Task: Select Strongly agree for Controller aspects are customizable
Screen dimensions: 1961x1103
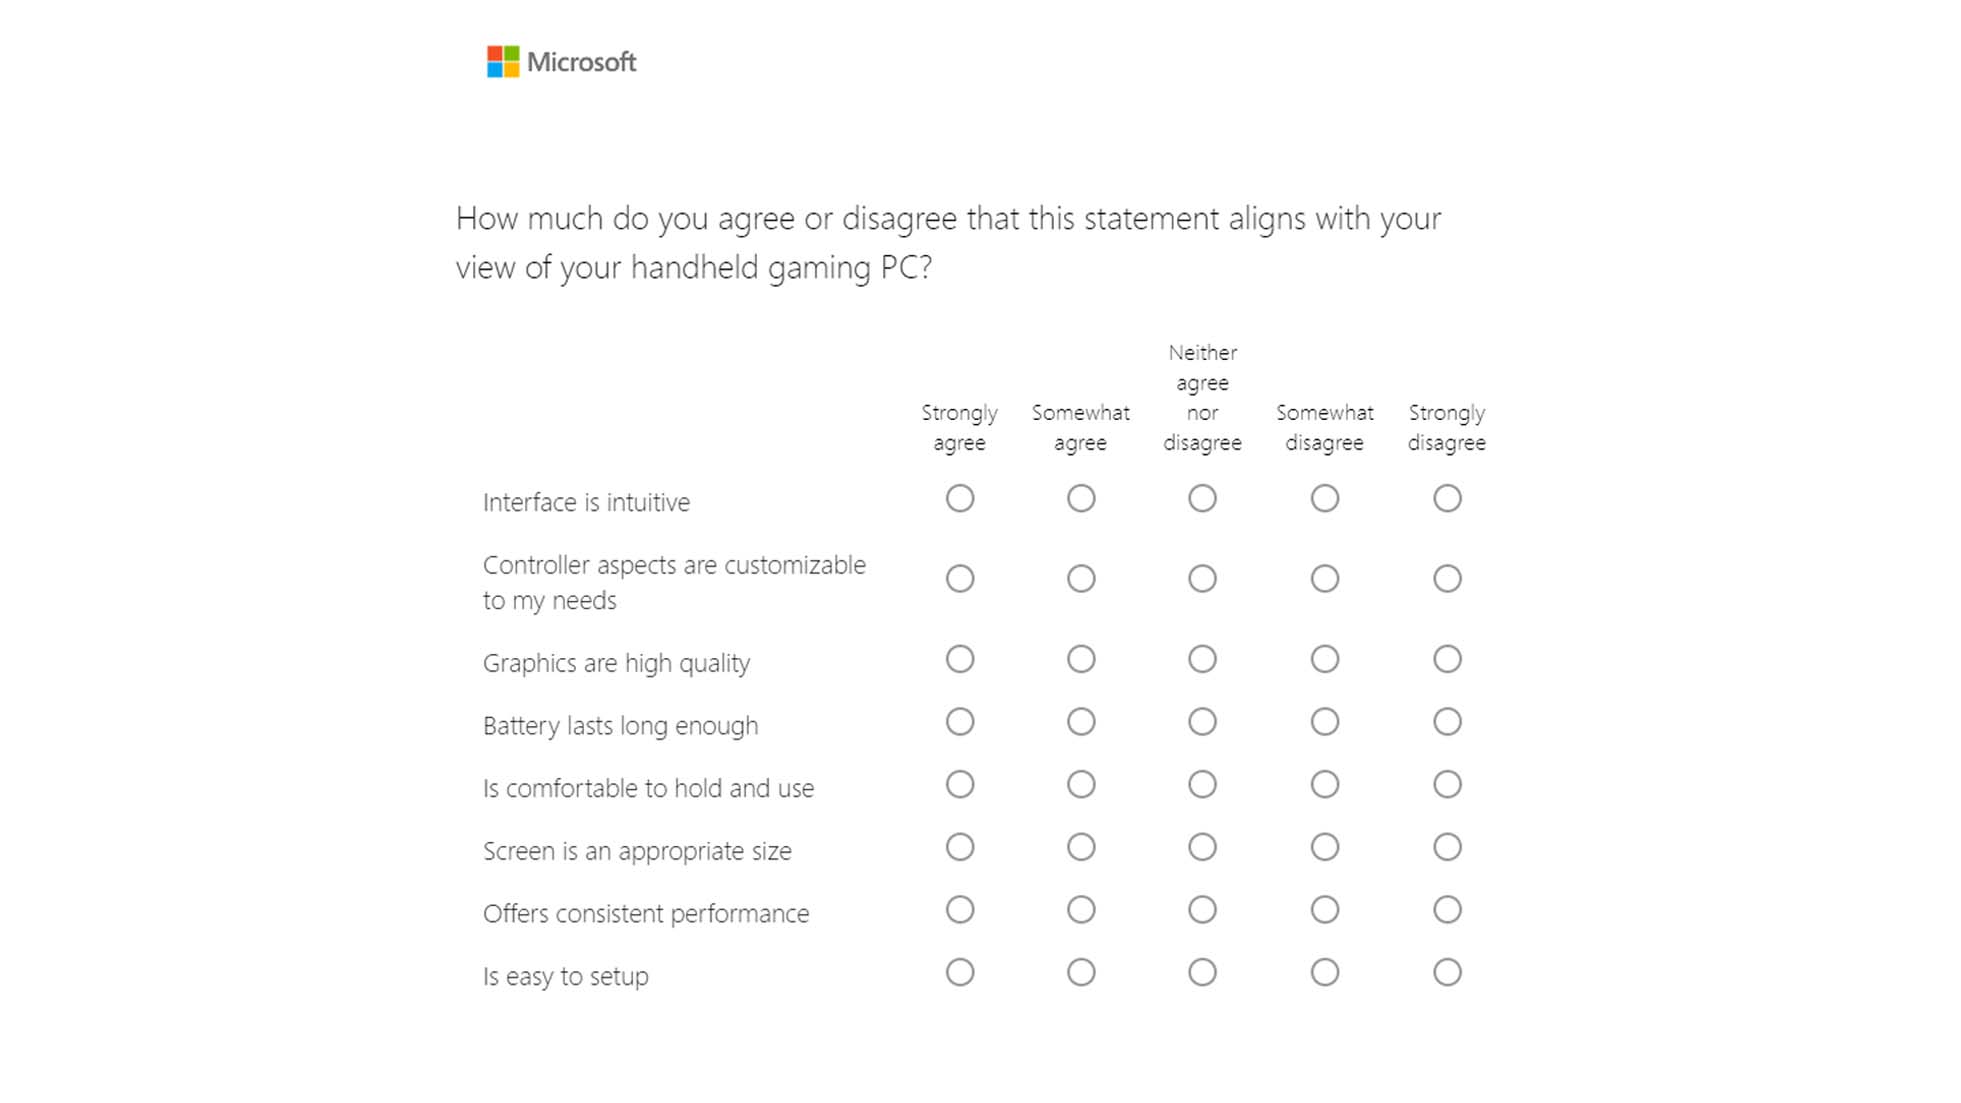Action: (x=960, y=578)
